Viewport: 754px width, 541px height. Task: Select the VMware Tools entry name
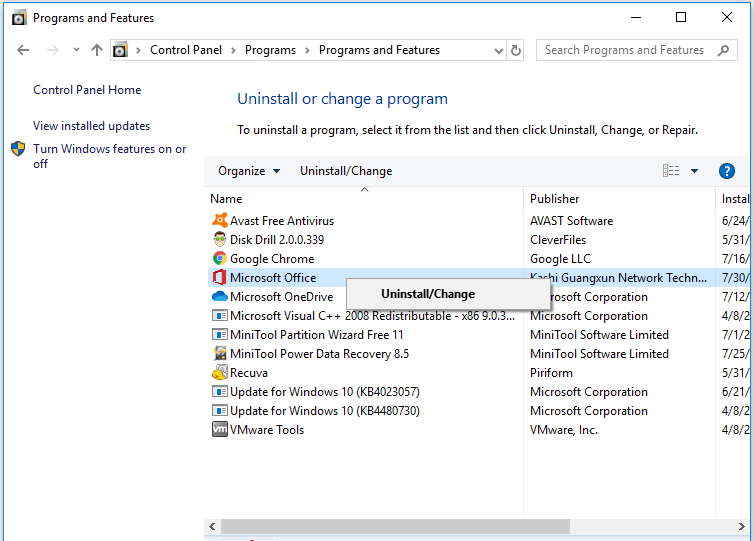(x=267, y=430)
